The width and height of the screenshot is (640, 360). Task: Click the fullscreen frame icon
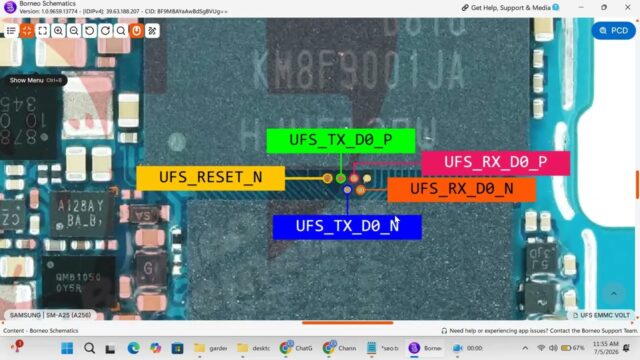tap(42, 31)
